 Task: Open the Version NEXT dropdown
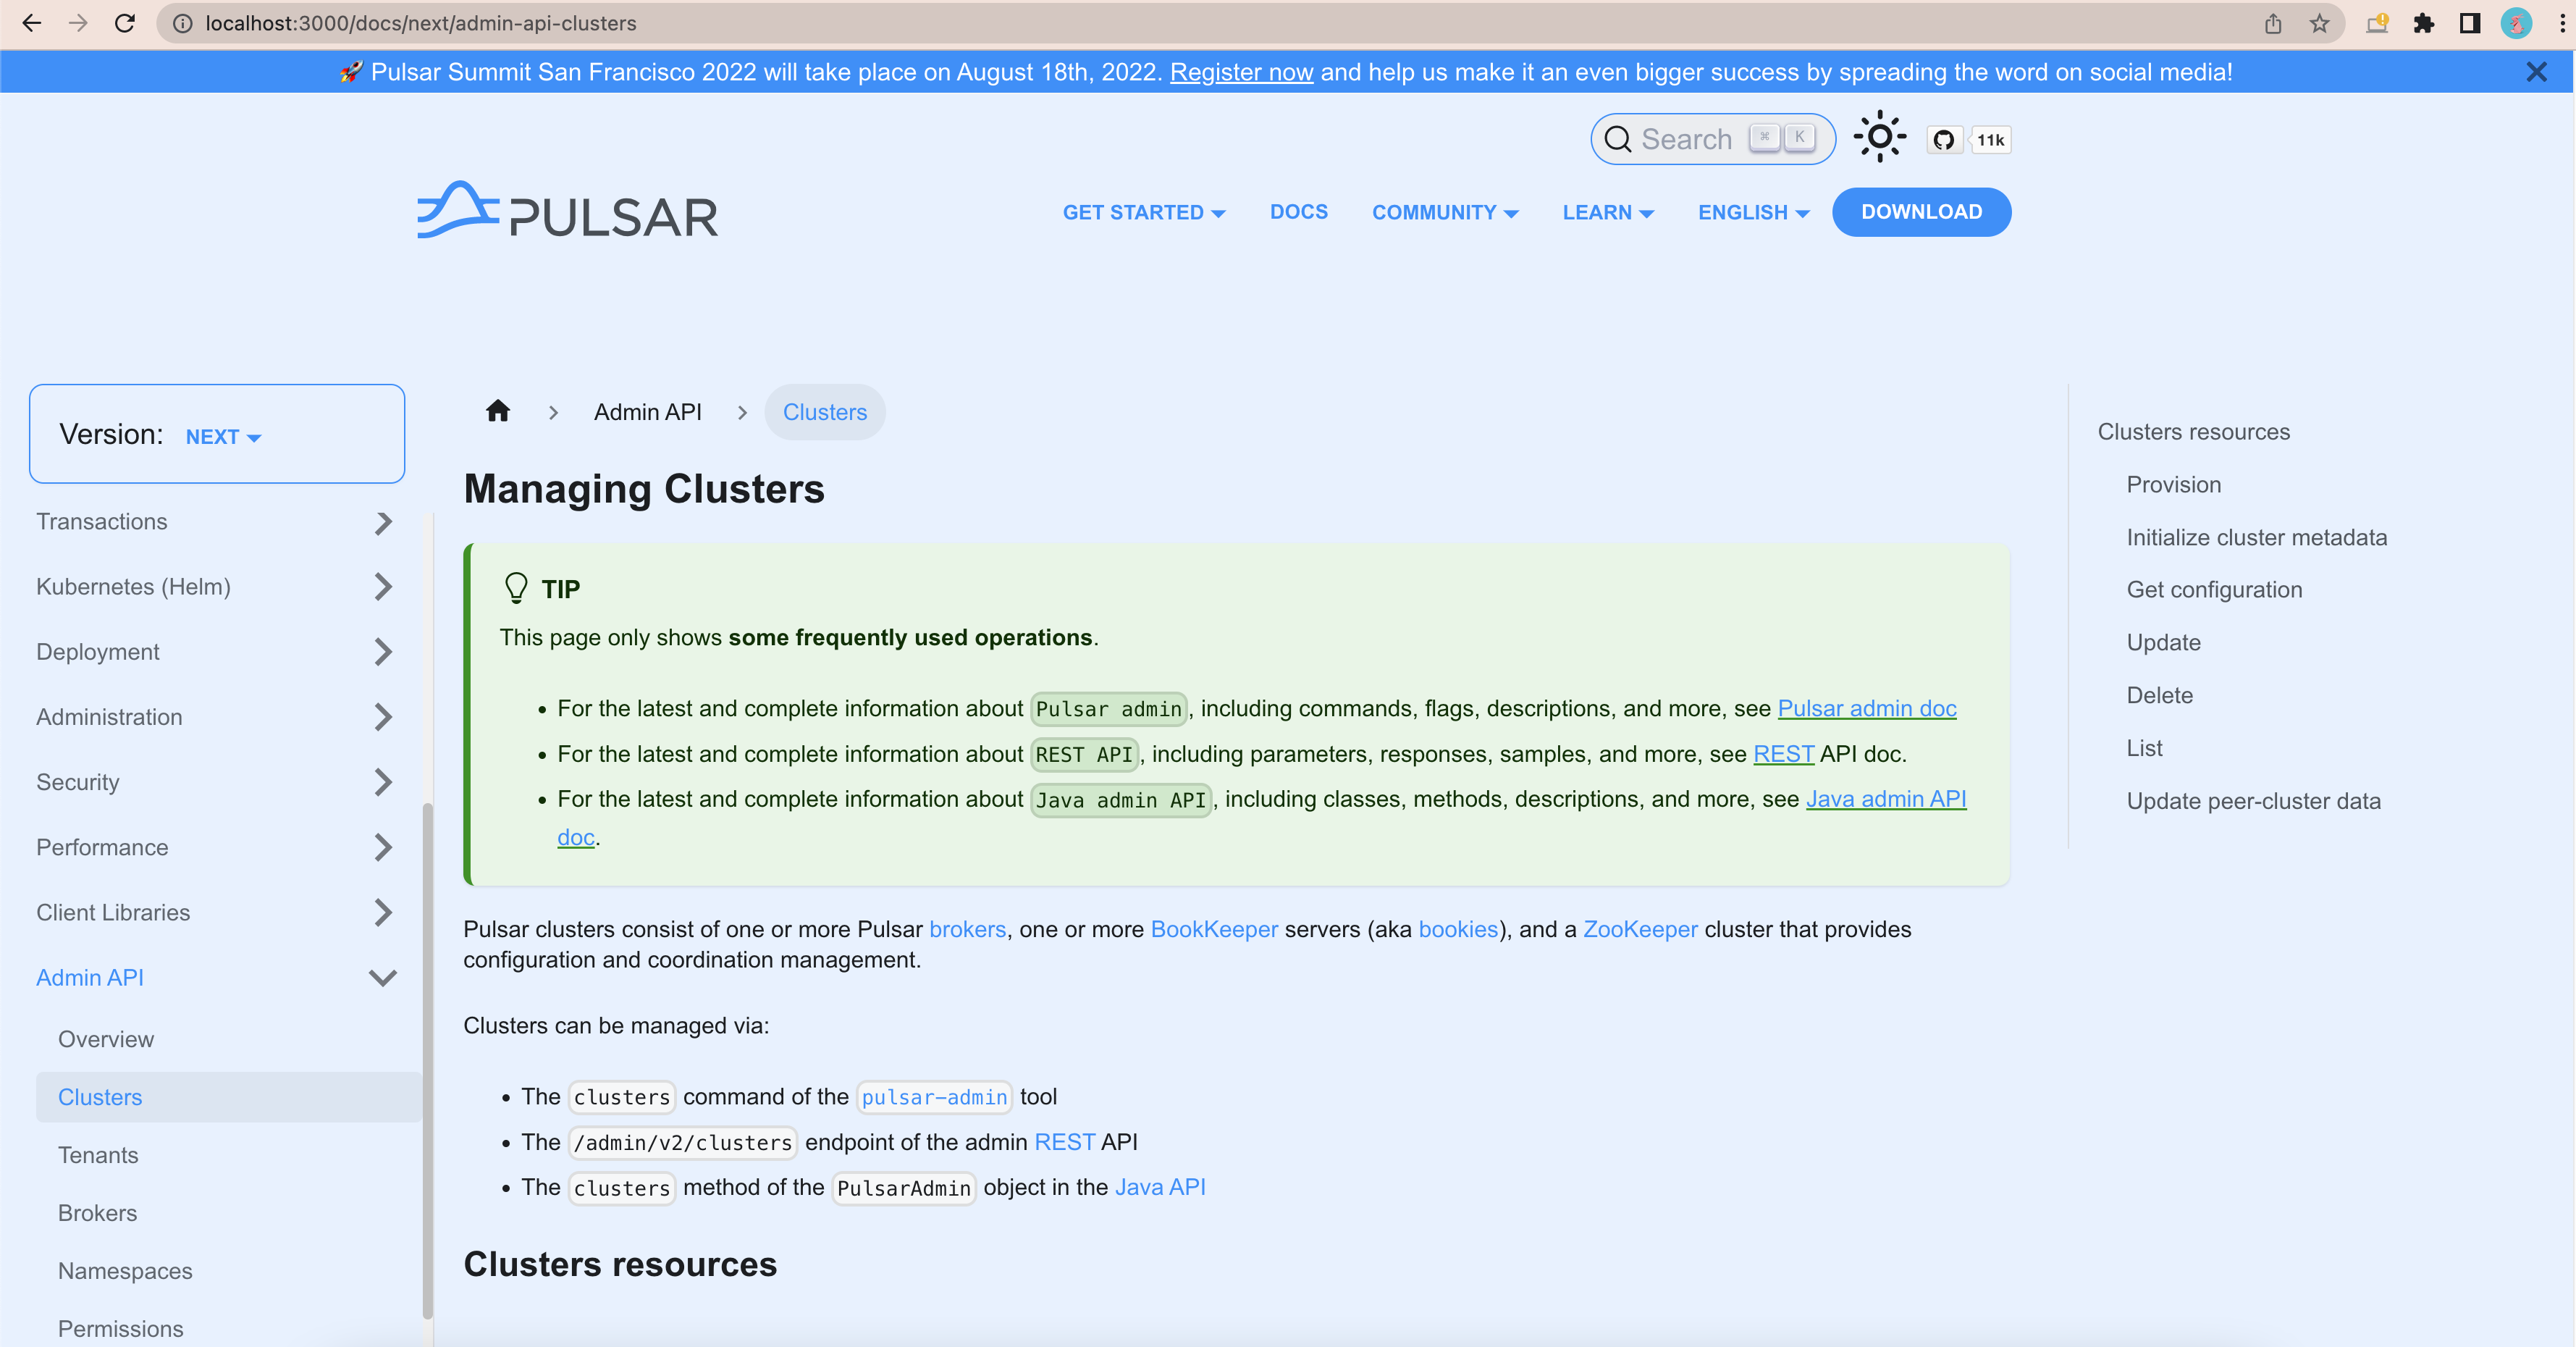pos(222,436)
